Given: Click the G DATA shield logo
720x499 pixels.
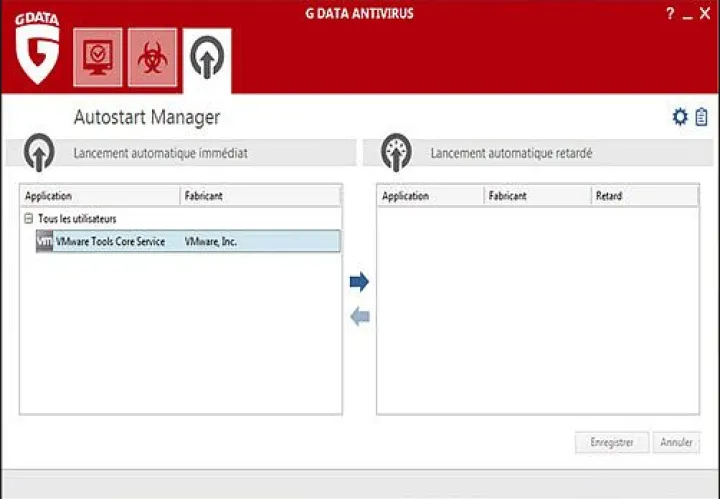Looking at the screenshot, I should coord(37,47).
